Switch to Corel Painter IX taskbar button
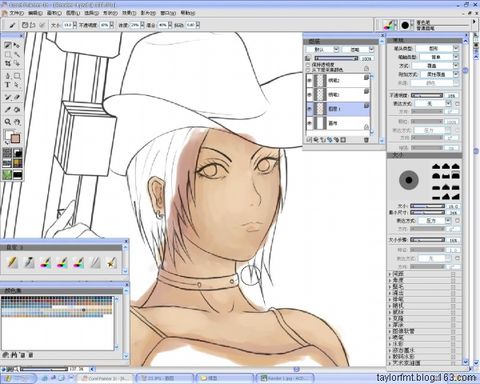This screenshot has height=384, width=480. click(x=105, y=378)
